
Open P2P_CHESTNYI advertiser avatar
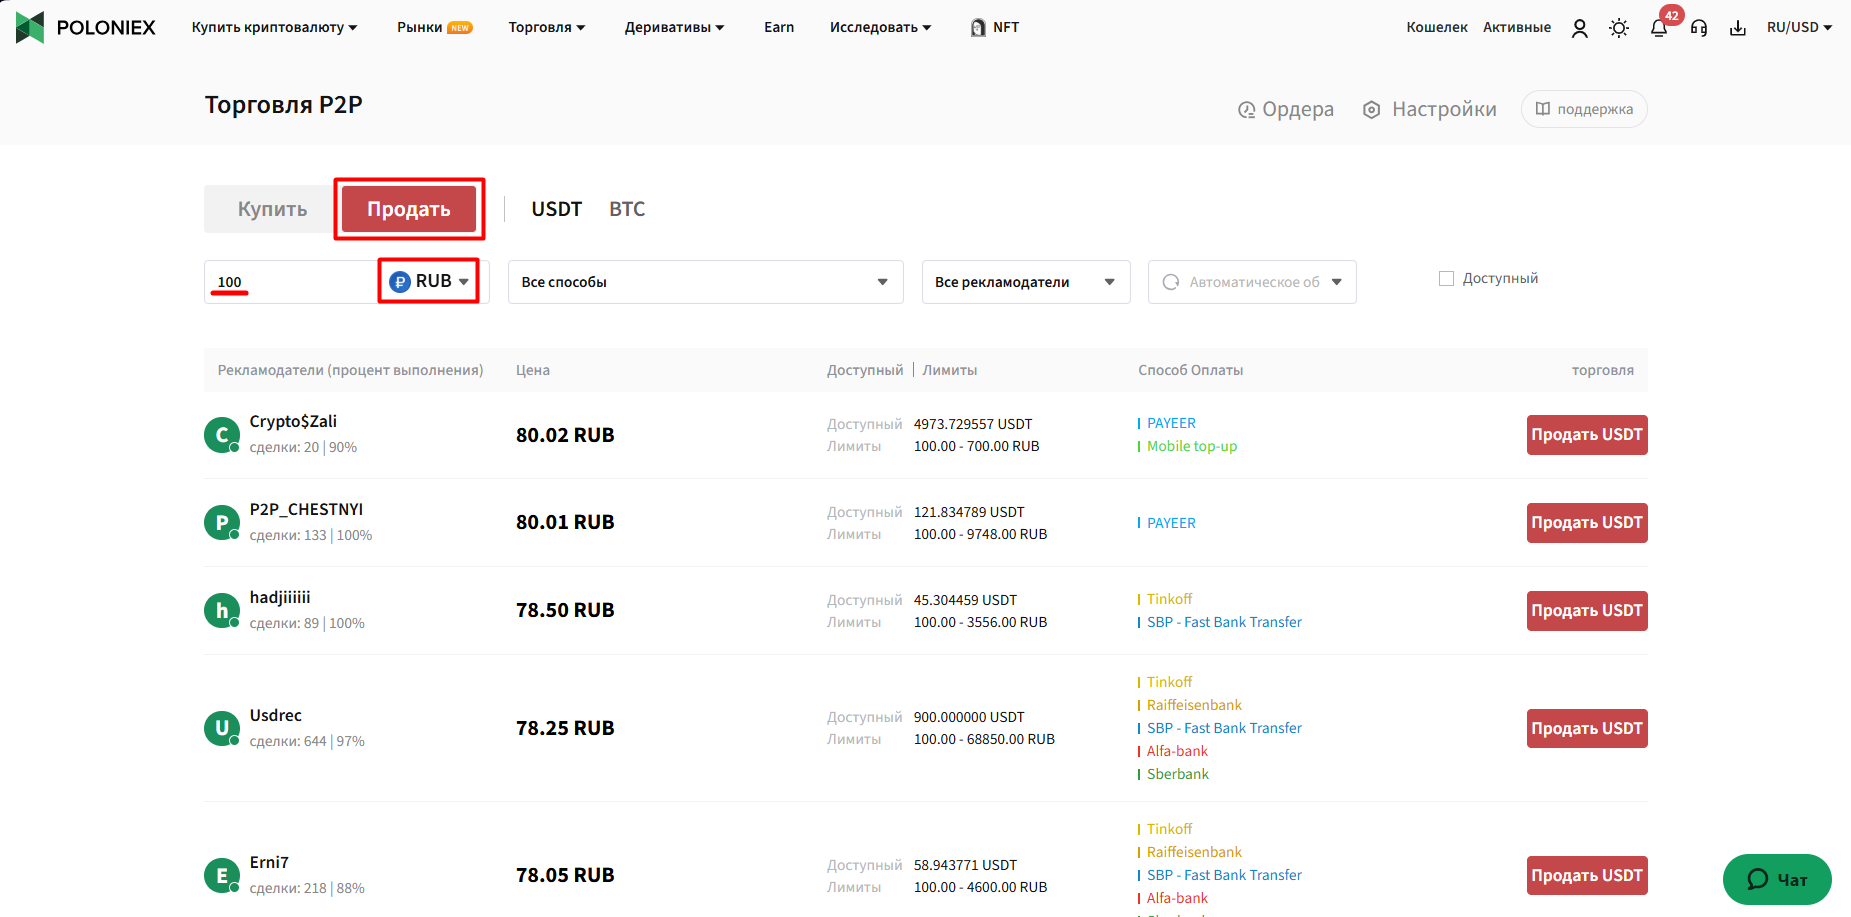tap(222, 522)
